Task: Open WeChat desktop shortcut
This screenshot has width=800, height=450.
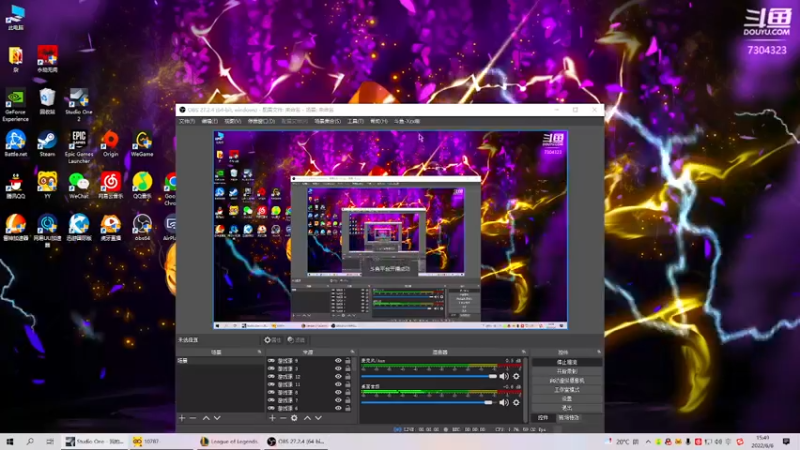Action: (79, 186)
